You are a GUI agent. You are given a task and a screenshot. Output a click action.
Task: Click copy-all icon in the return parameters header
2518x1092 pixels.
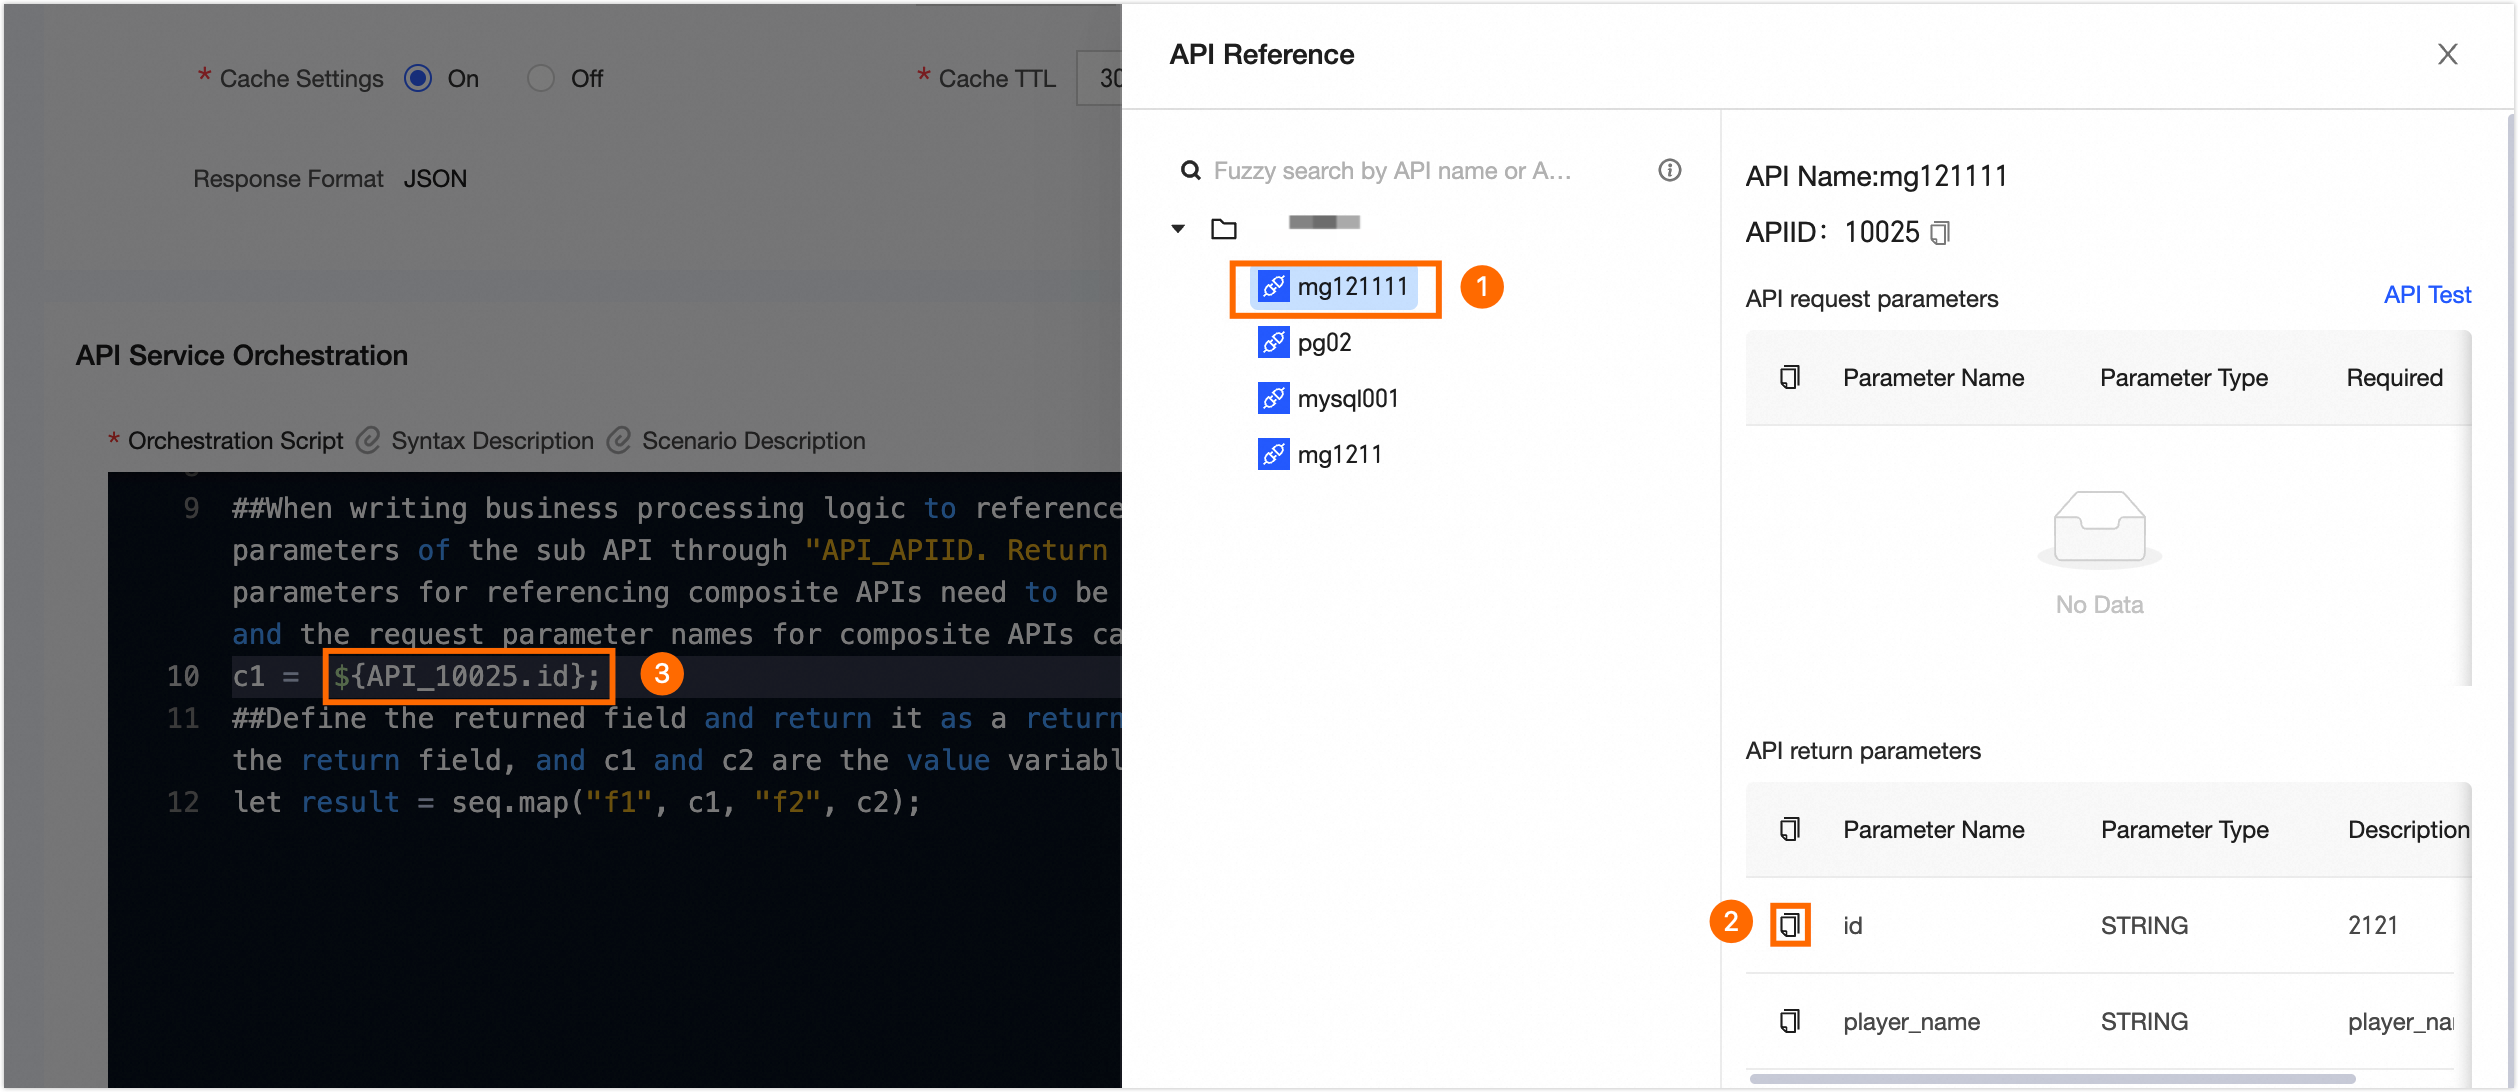[1790, 829]
